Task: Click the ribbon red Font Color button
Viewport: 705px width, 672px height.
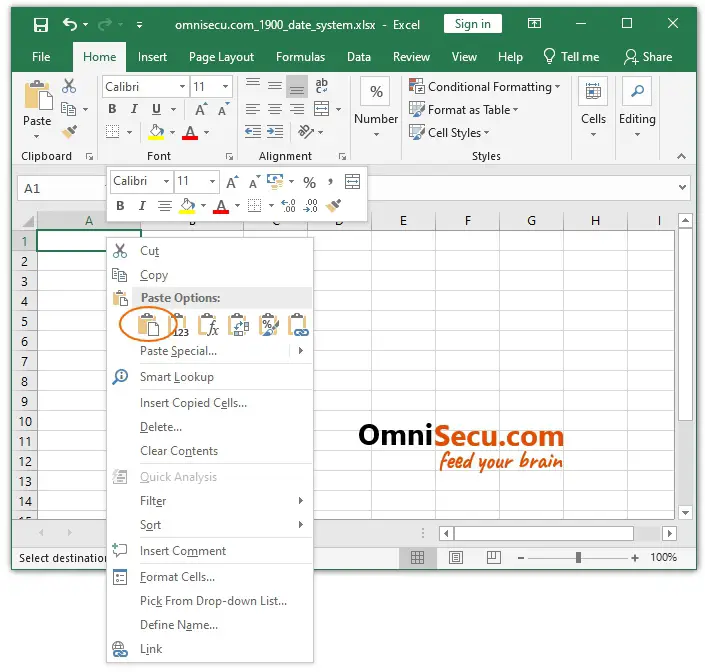Action: [x=190, y=132]
